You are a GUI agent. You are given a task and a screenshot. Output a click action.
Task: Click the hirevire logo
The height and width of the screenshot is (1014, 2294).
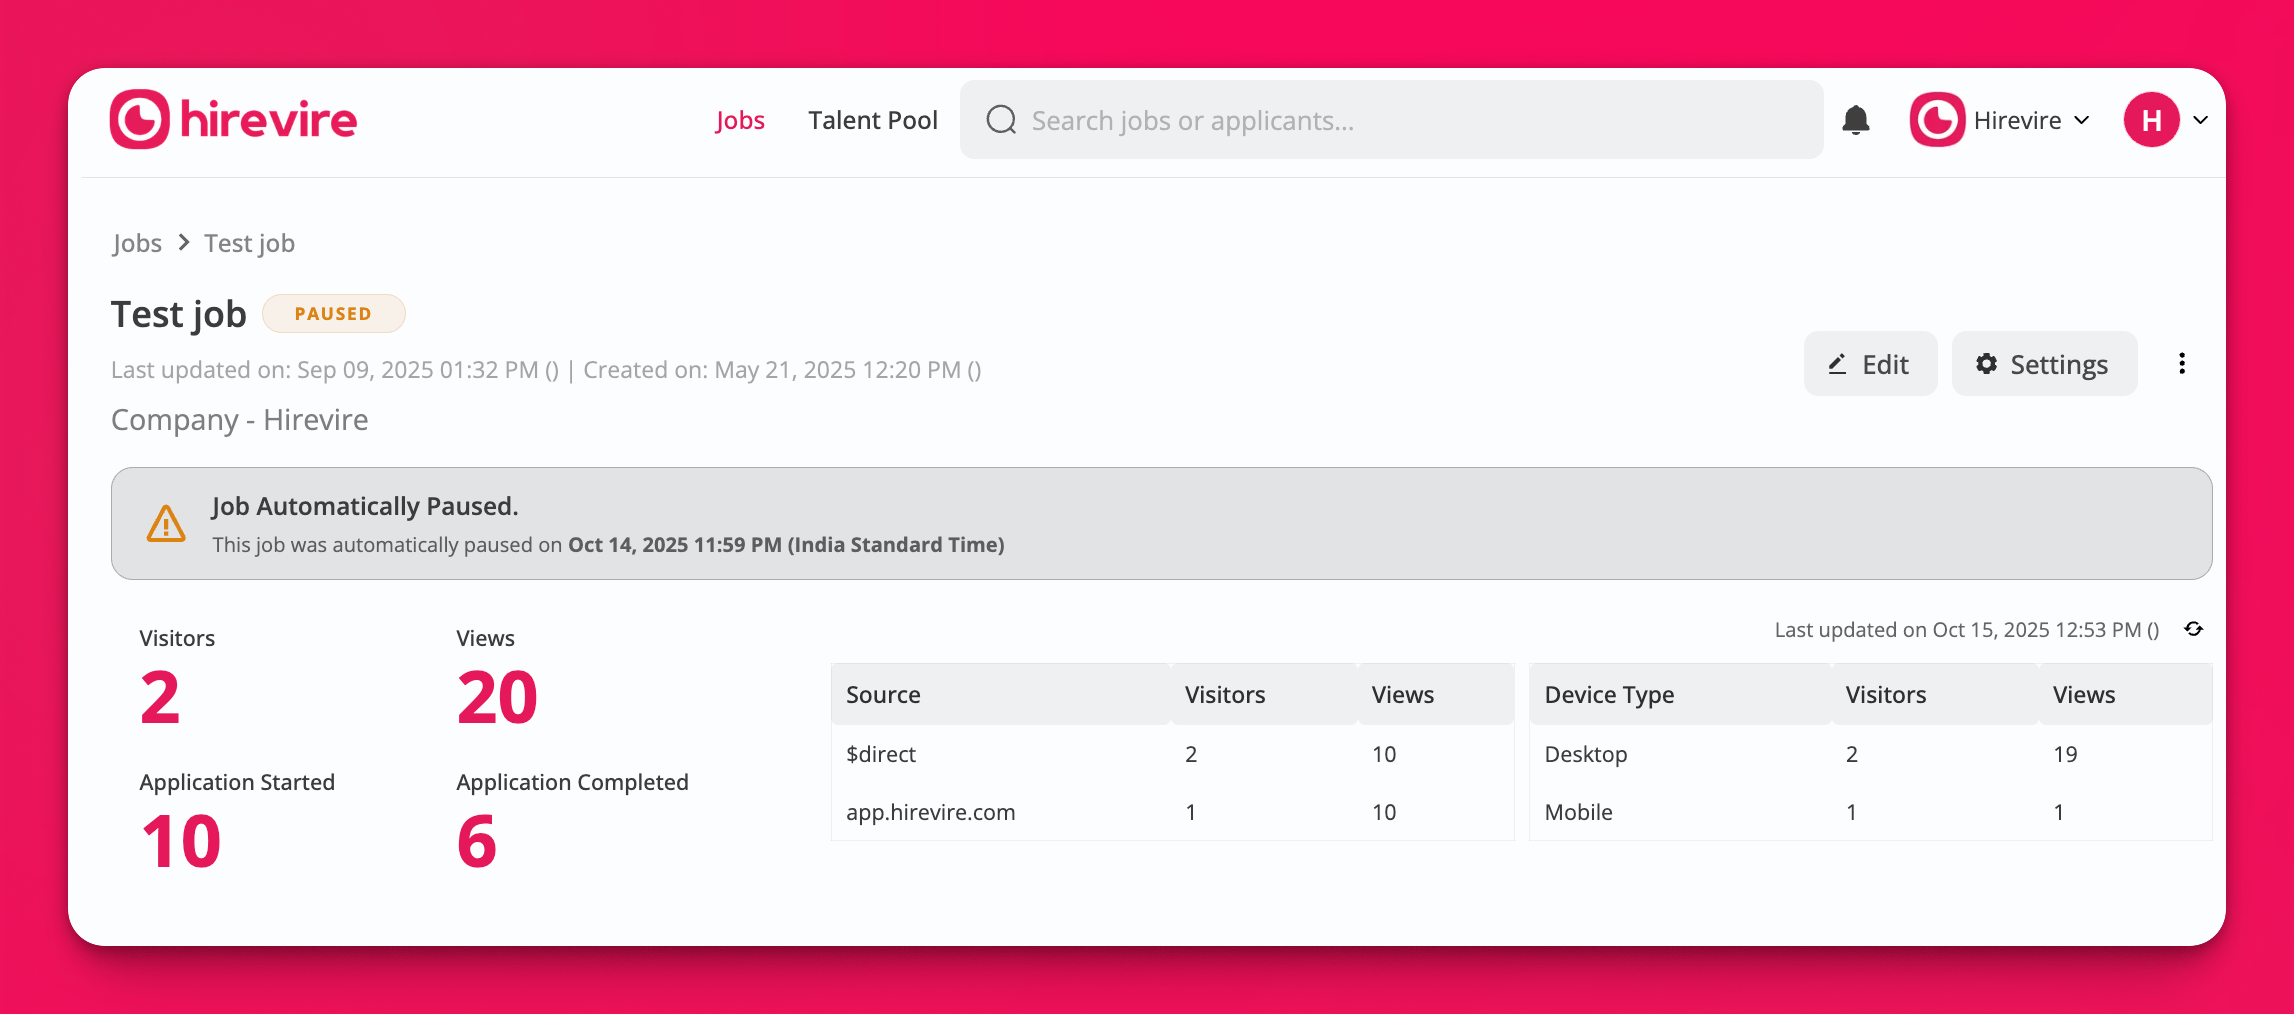click(232, 118)
